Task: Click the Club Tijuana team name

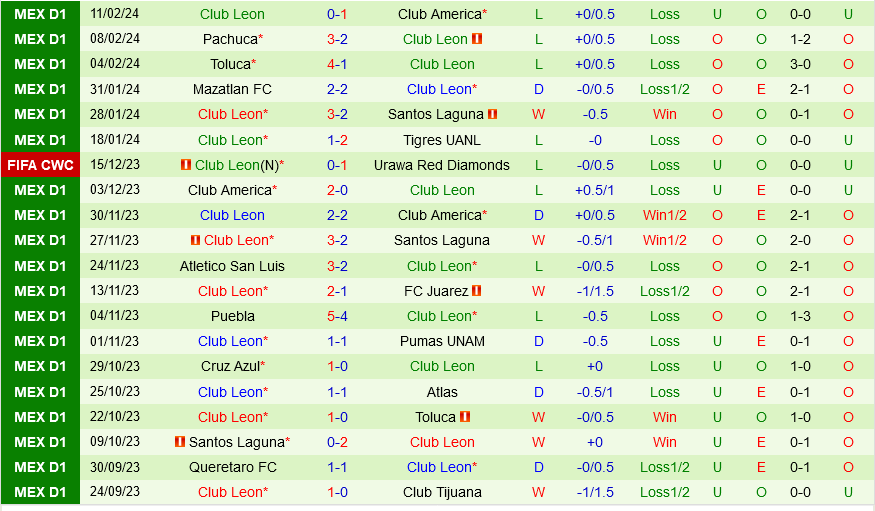Action: point(442,492)
